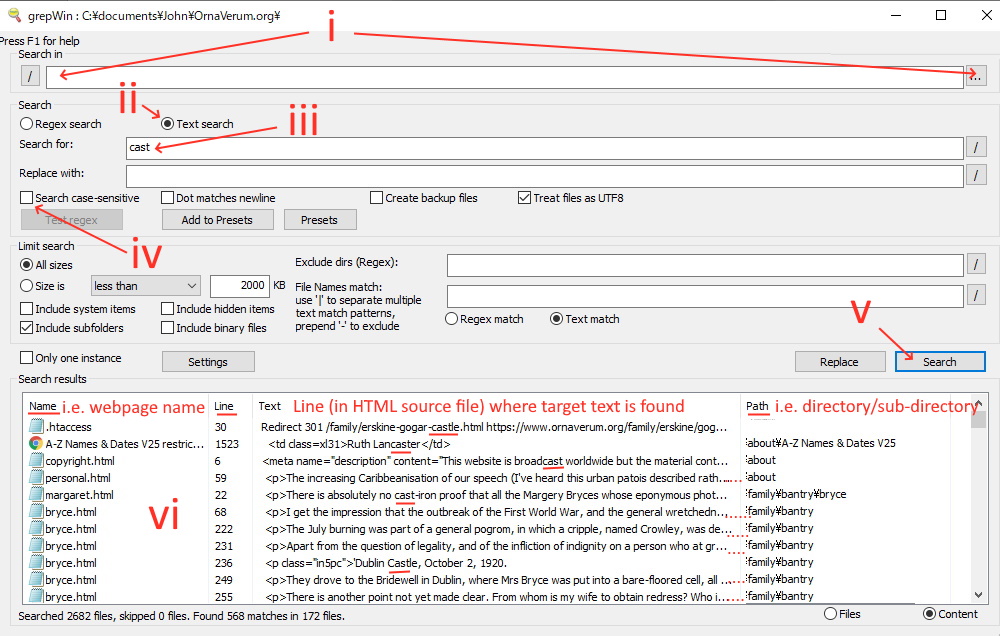The image size is (1000, 636).
Task: Click the slash button beside Search for field
Action: pyautogui.click(x=976, y=147)
